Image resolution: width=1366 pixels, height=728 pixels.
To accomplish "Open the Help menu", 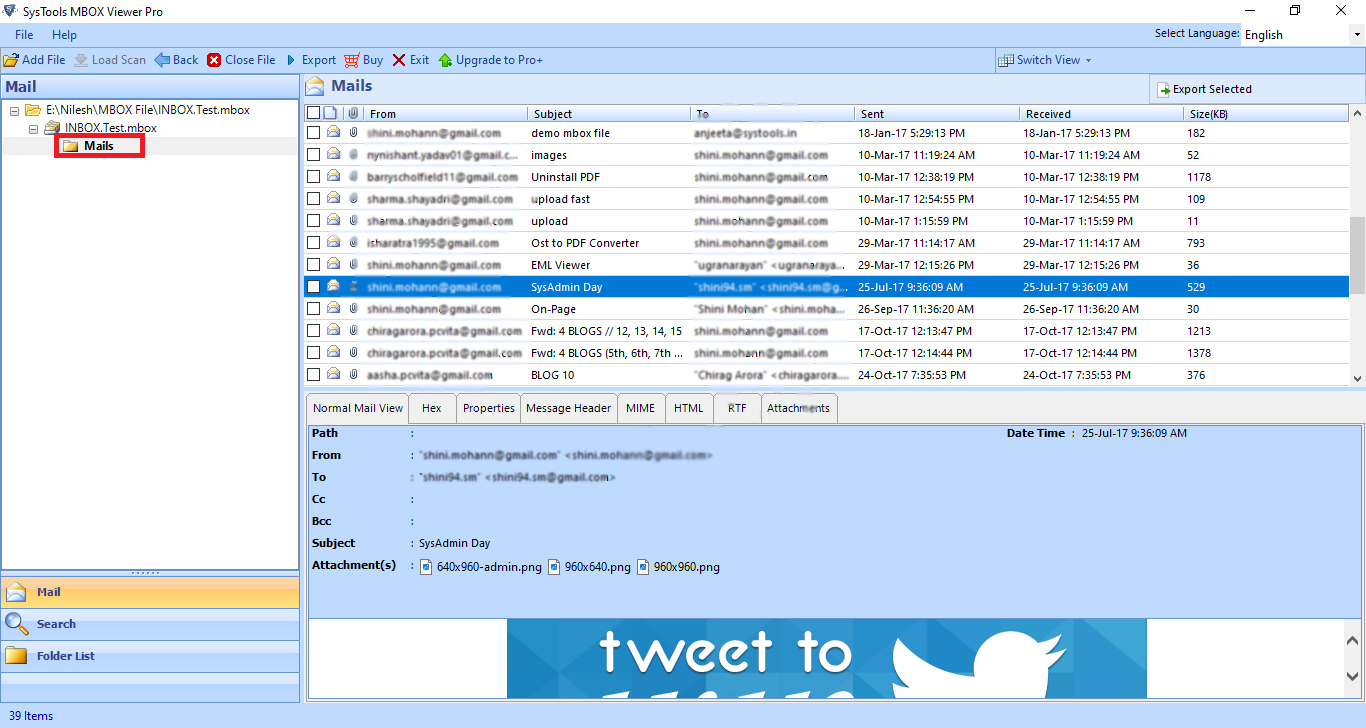I will coord(64,35).
